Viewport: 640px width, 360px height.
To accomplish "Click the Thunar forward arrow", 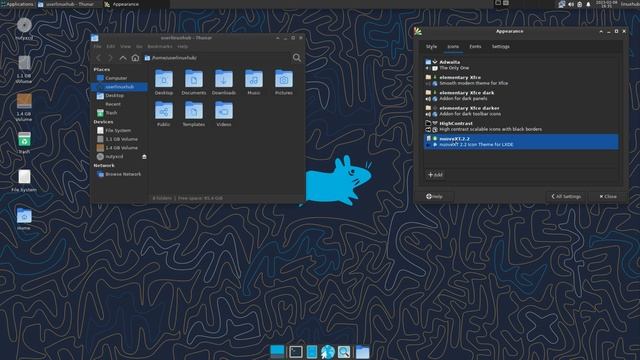I will 110,58.
